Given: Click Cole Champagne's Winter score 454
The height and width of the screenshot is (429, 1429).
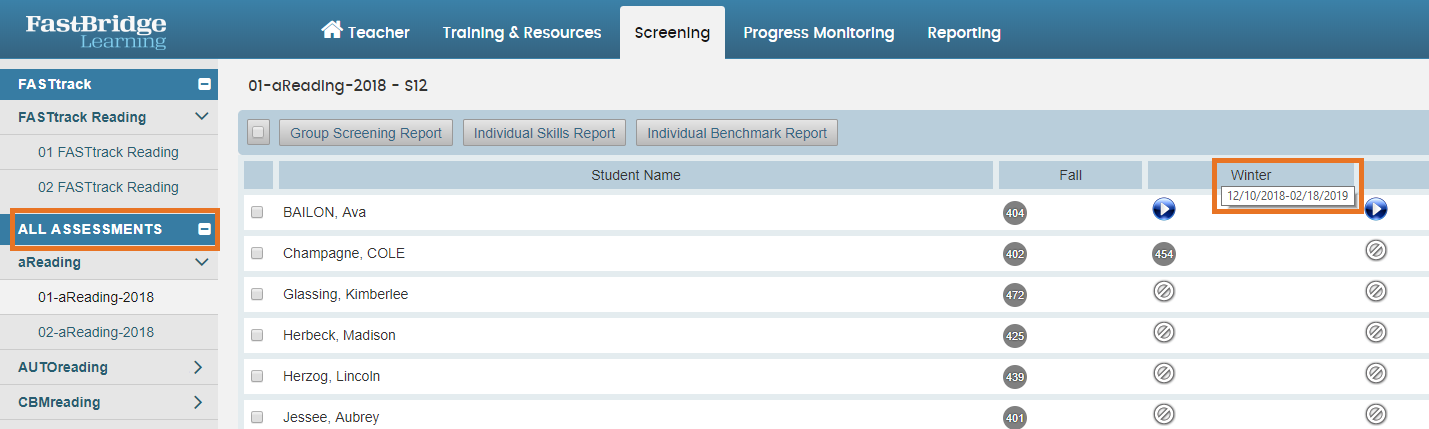Looking at the screenshot, I should [x=1163, y=254].
